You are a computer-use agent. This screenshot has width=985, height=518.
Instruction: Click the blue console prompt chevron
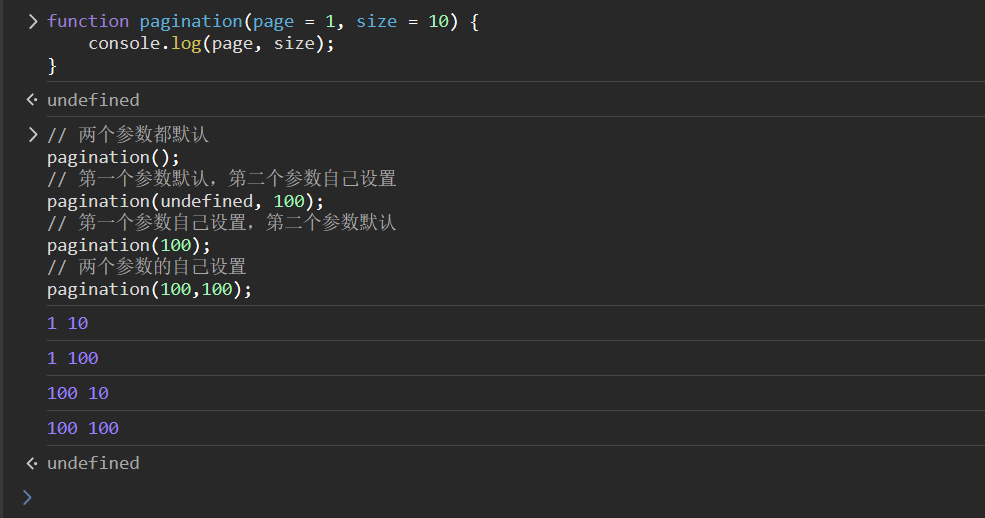(x=27, y=497)
